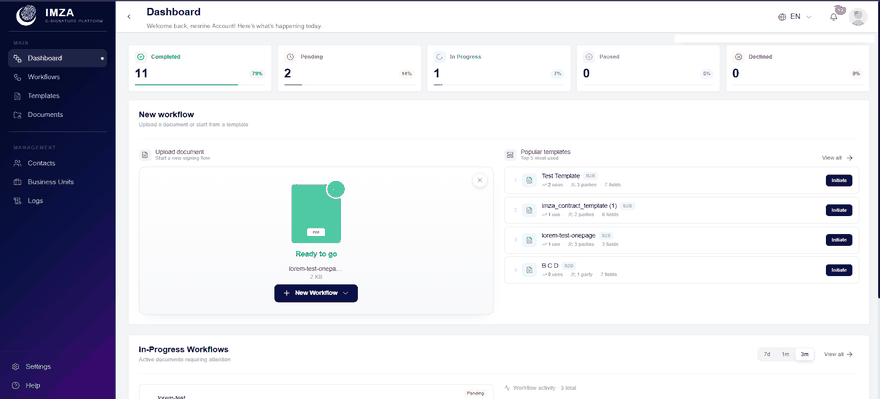Select the 7d time range
The width and height of the screenshot is (880, 399).
pos(767,354)
